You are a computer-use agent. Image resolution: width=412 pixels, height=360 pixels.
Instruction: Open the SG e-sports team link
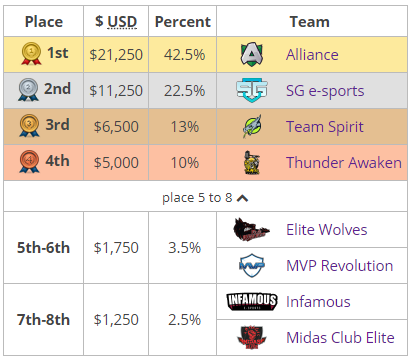(x=325, y=91)
